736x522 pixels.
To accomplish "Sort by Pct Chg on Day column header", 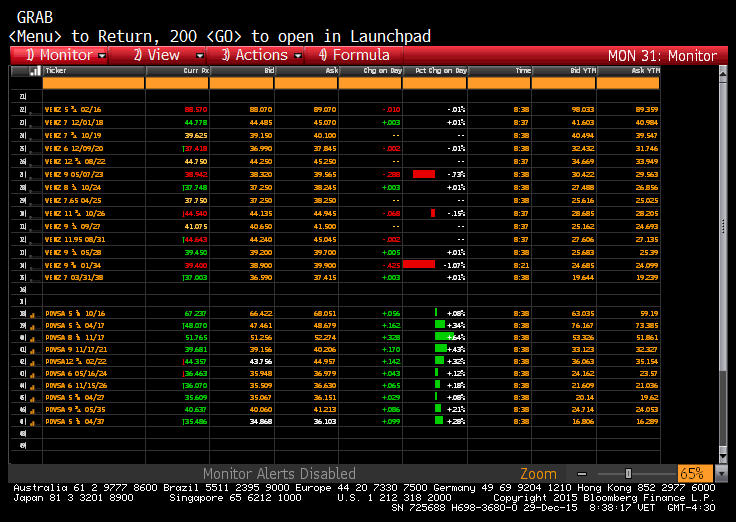I will (x=435, y=71).
